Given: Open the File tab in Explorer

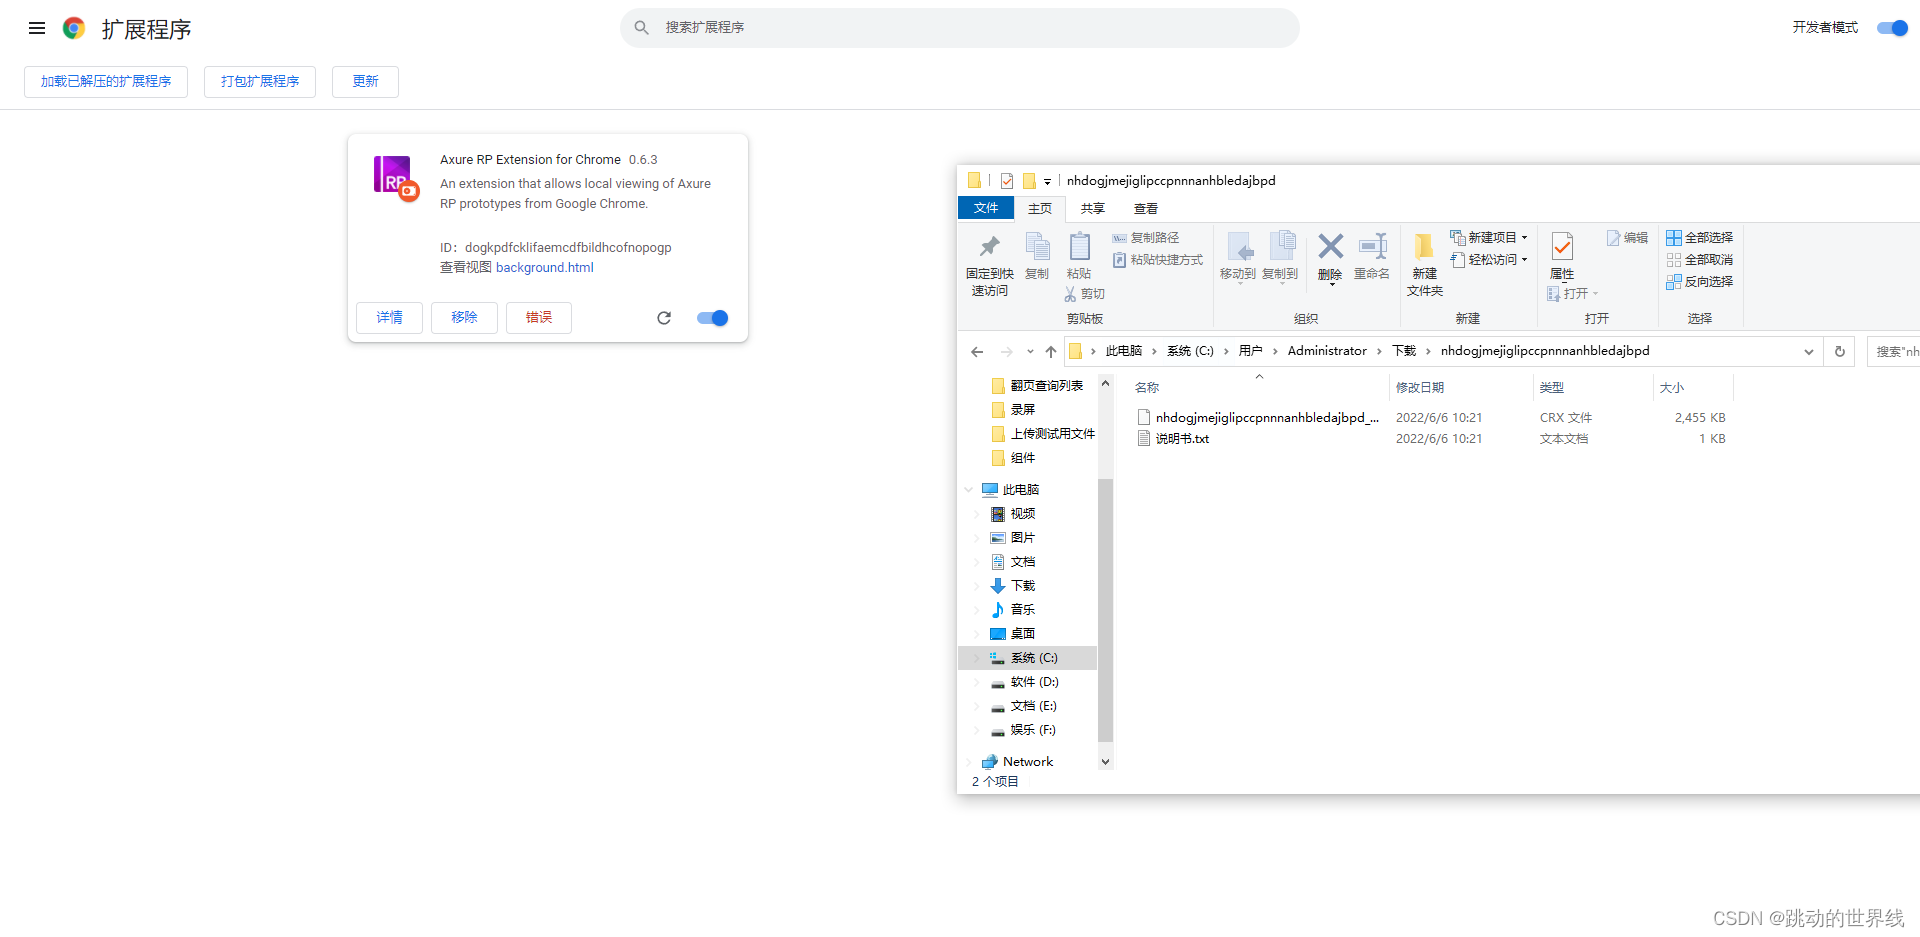Looking at the screenshot, I should [986, 208].
